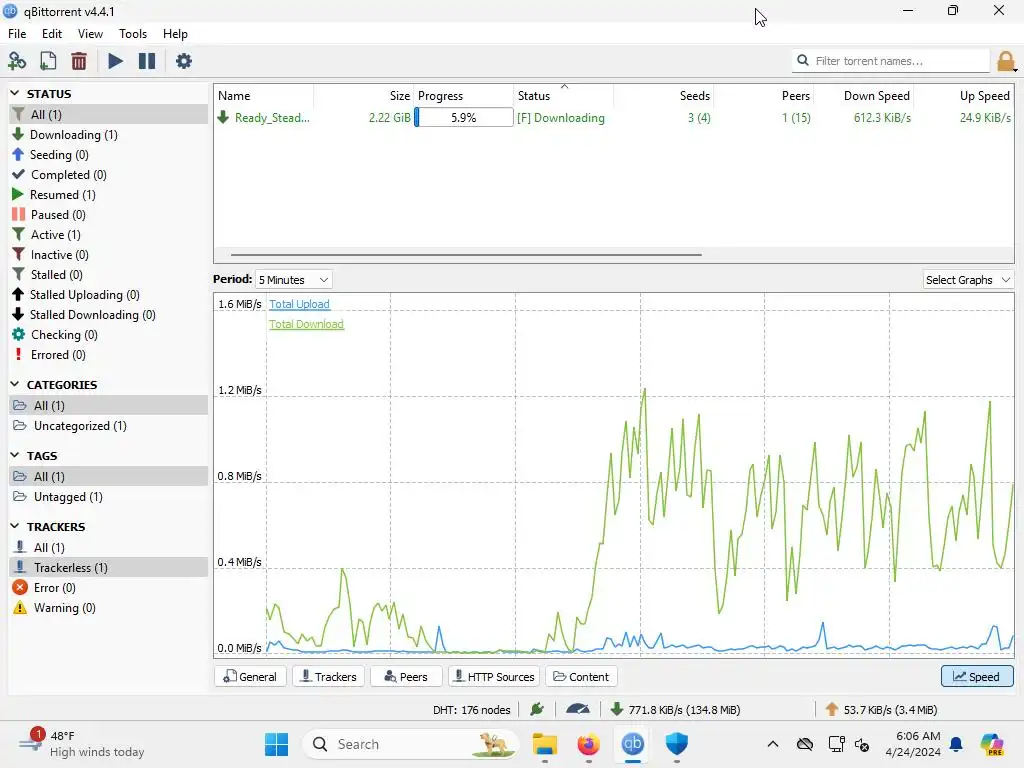The width and height of the screenshot is (1024, 768).
Task: Switch to the Trackers tab
Action: point(328,677)
